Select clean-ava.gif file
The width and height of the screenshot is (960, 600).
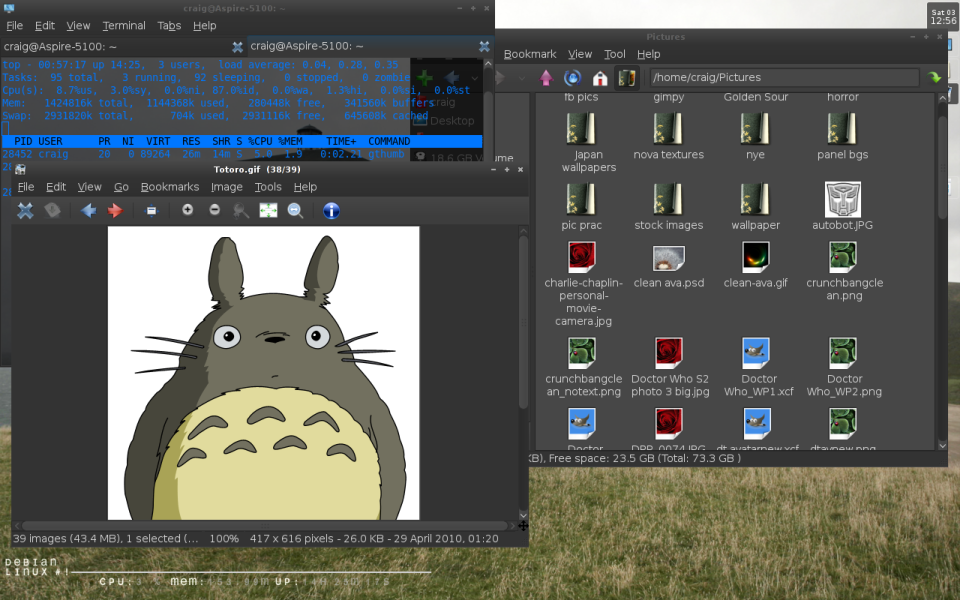point(755,257)
